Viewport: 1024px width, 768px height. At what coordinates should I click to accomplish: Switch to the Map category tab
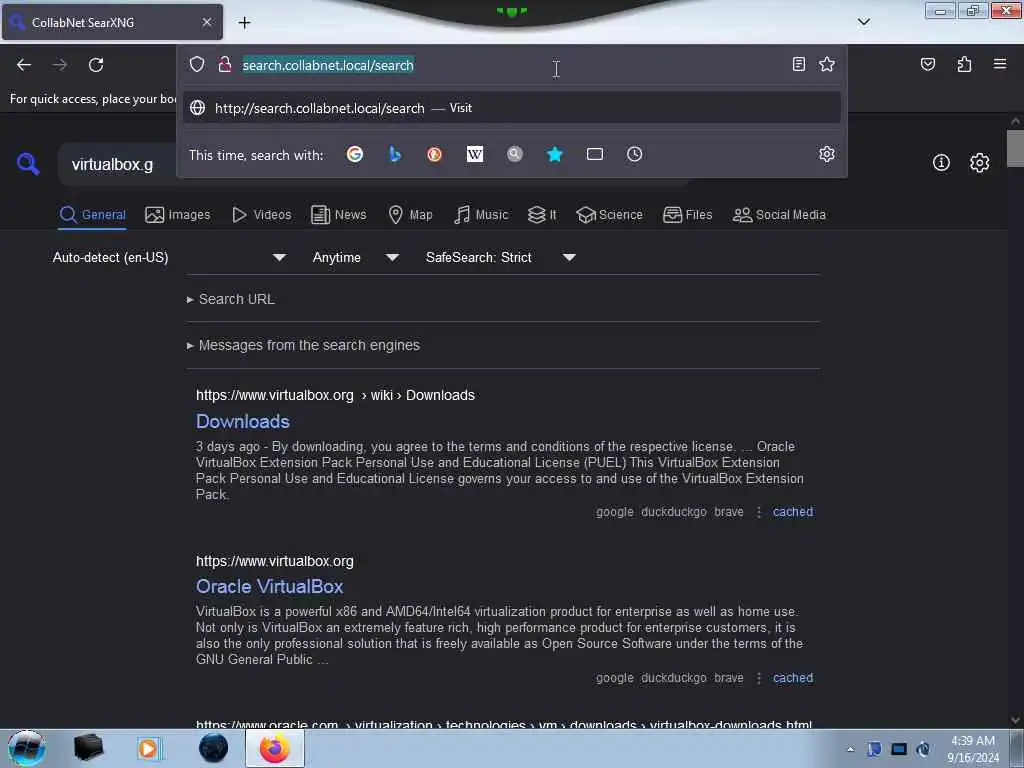point(410,215)
